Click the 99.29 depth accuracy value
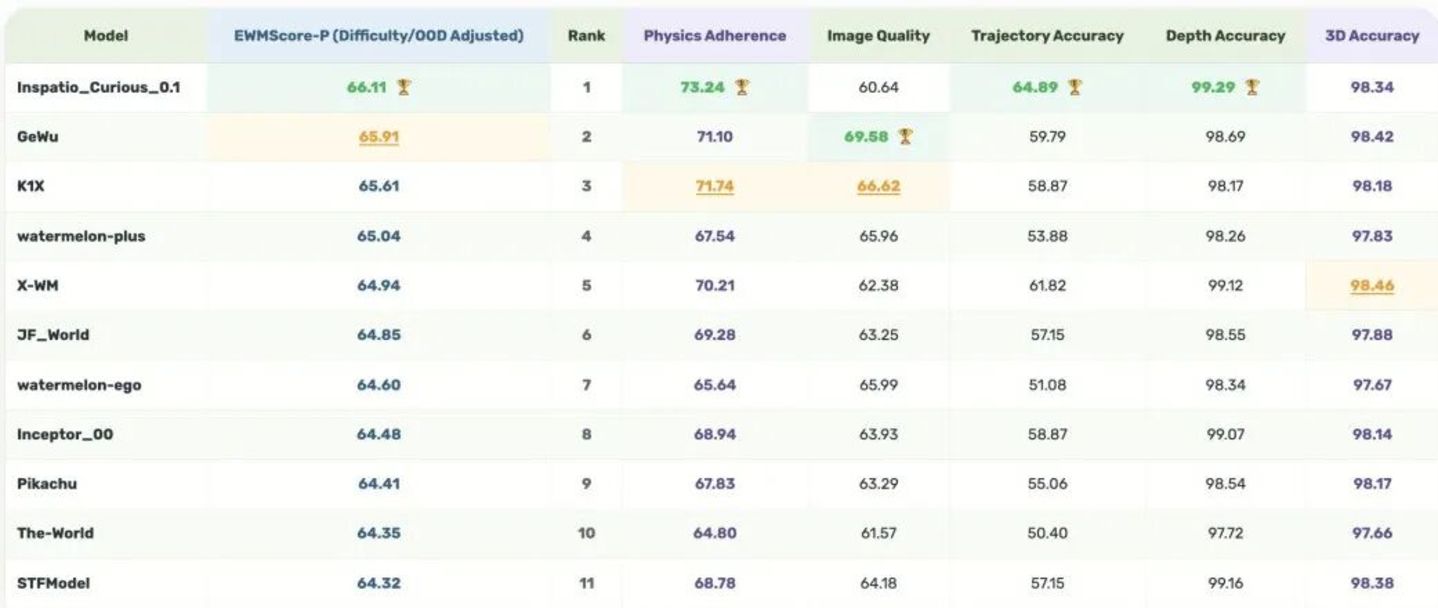This screenshot has width=1438, height=608. pyautogui.click(x=1213, y=88)
